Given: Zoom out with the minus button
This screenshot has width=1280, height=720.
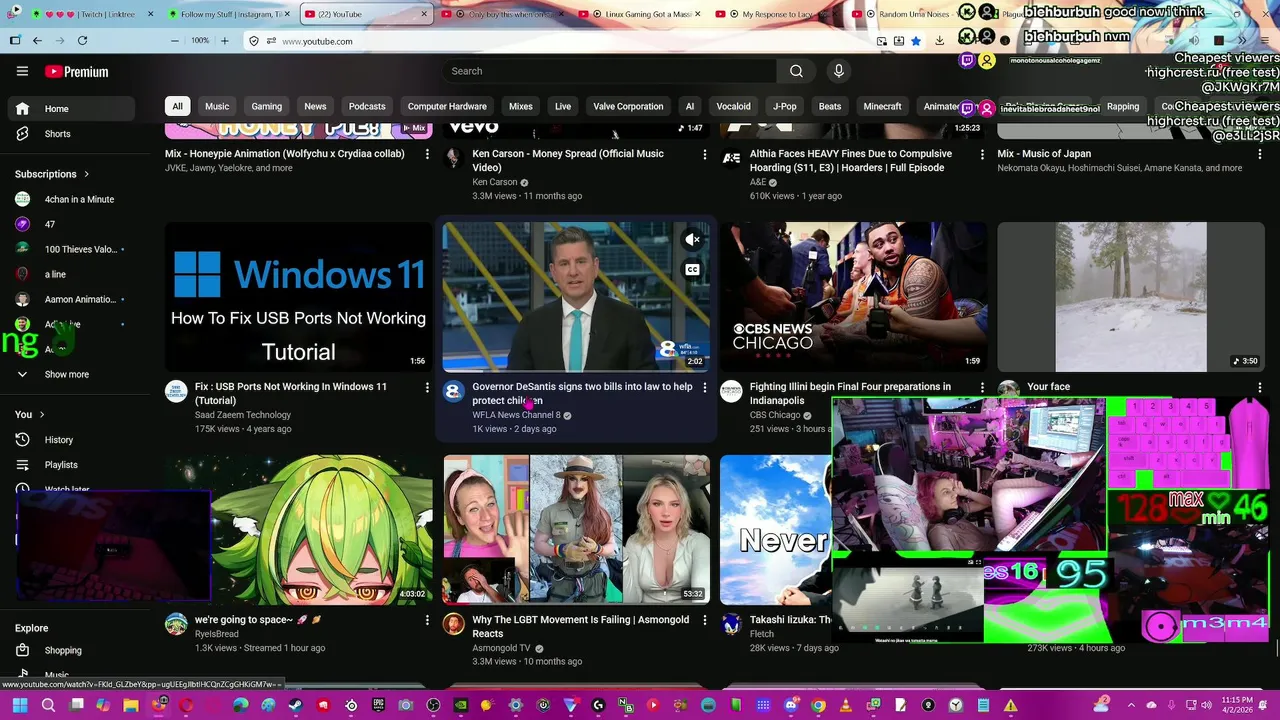Looking at the screenshot, I should click(x=175, y=41).
